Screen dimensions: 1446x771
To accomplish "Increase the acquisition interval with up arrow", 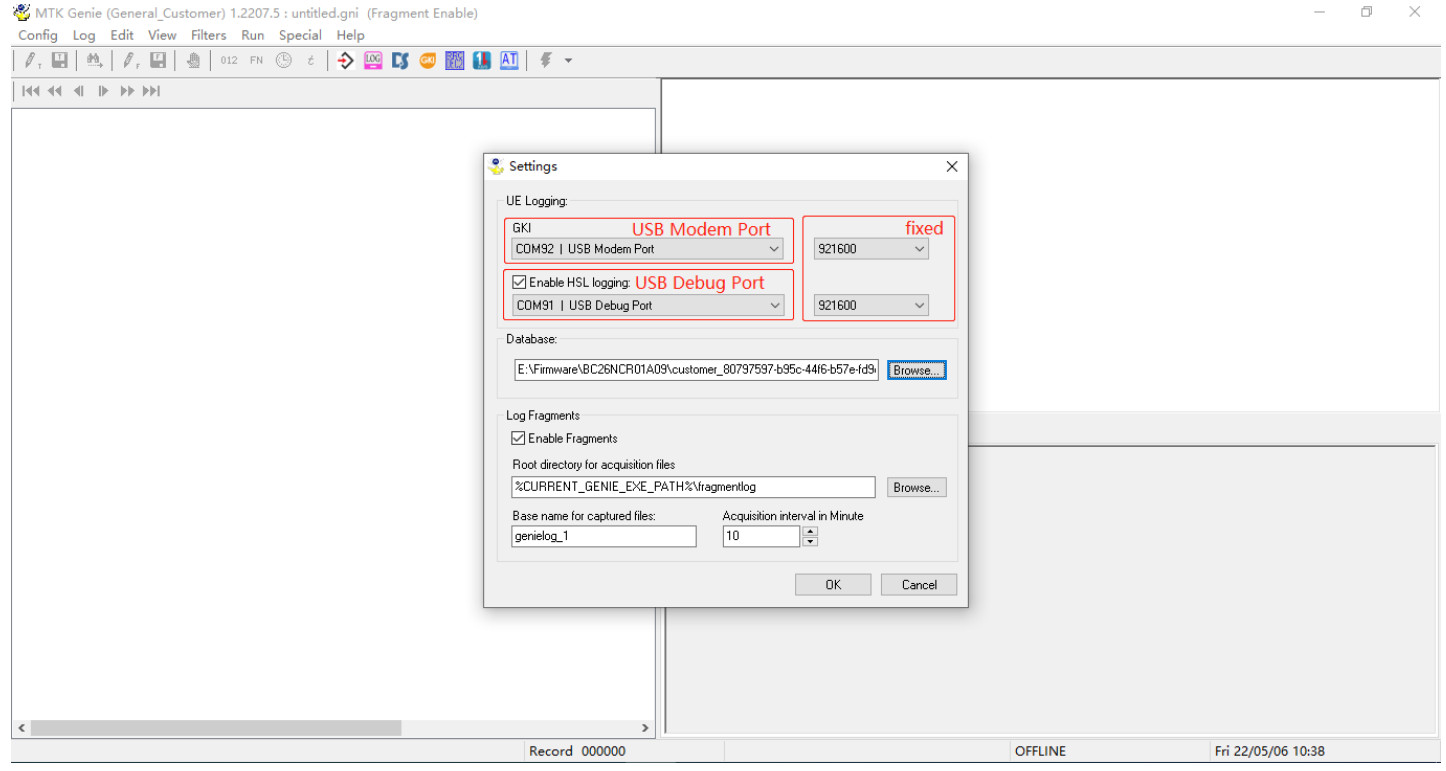I will click(x=810, y=531).
